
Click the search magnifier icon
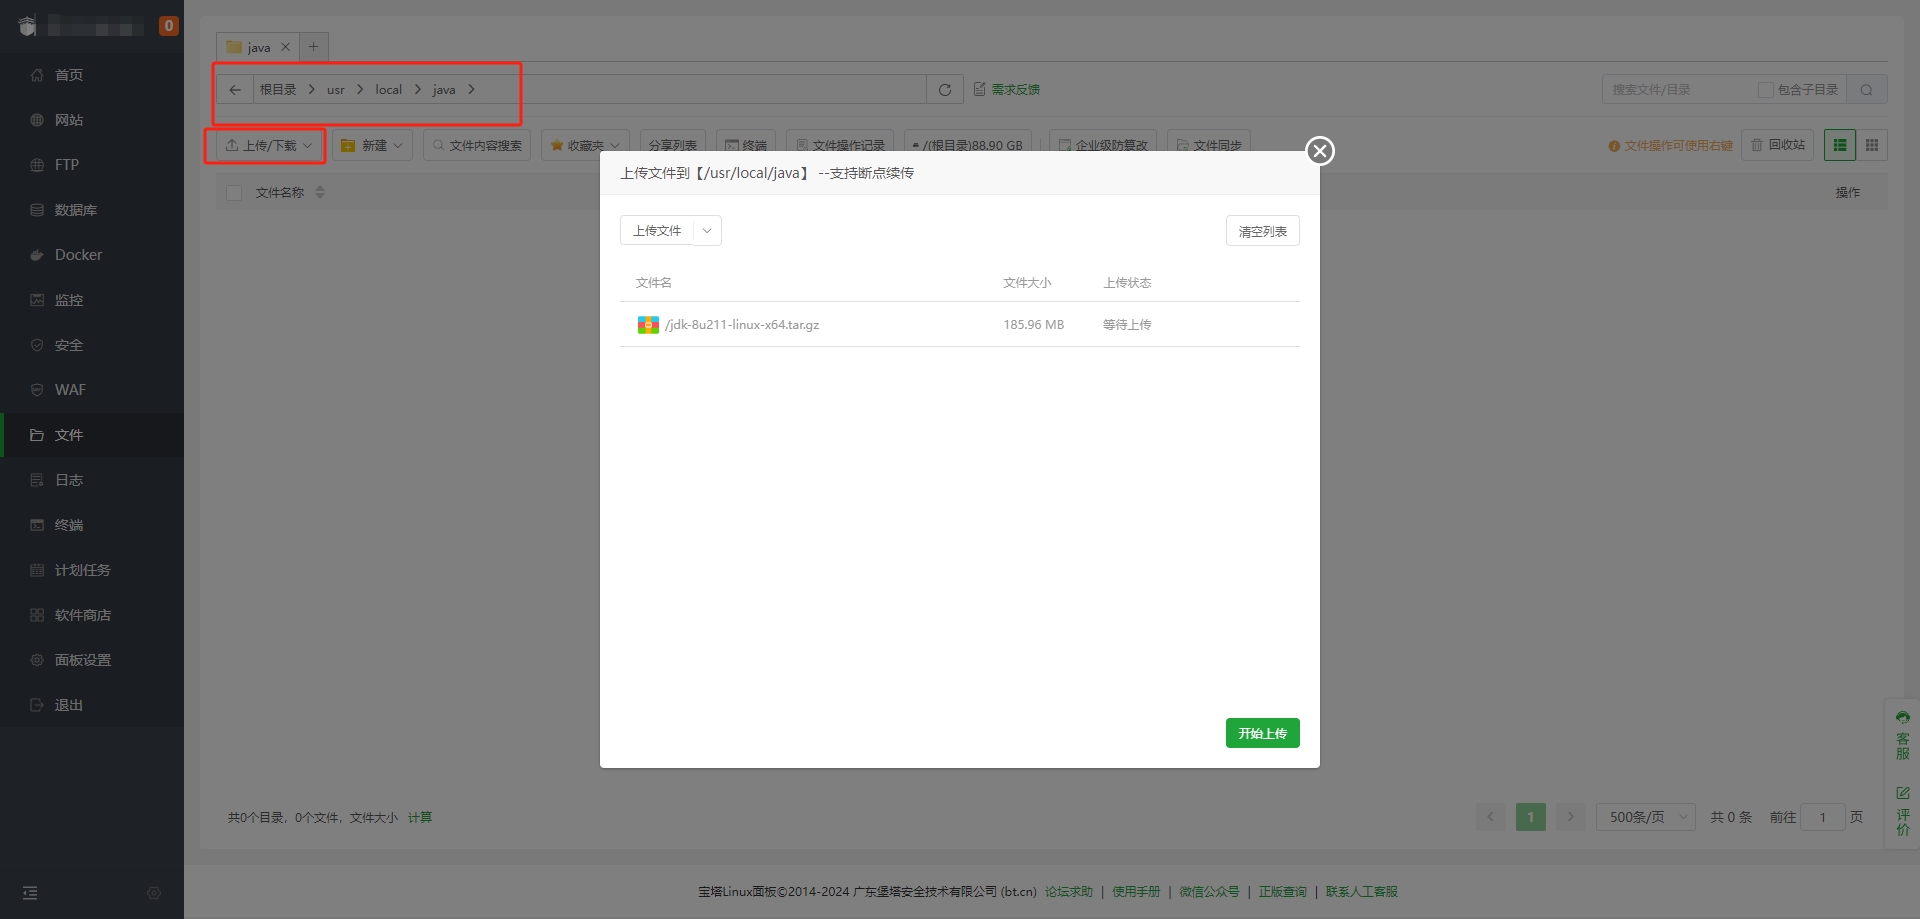1866,90
